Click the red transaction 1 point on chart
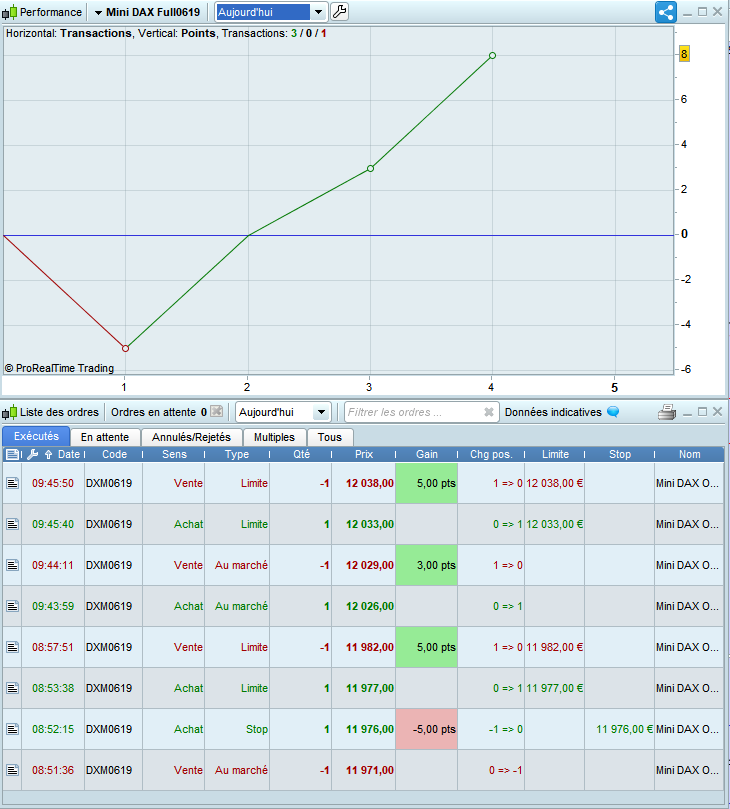 point(125,349)
